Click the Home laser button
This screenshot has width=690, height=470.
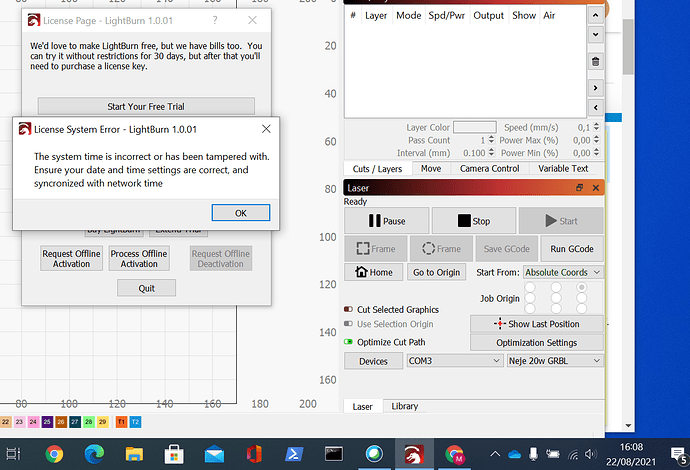pos(374,272)
